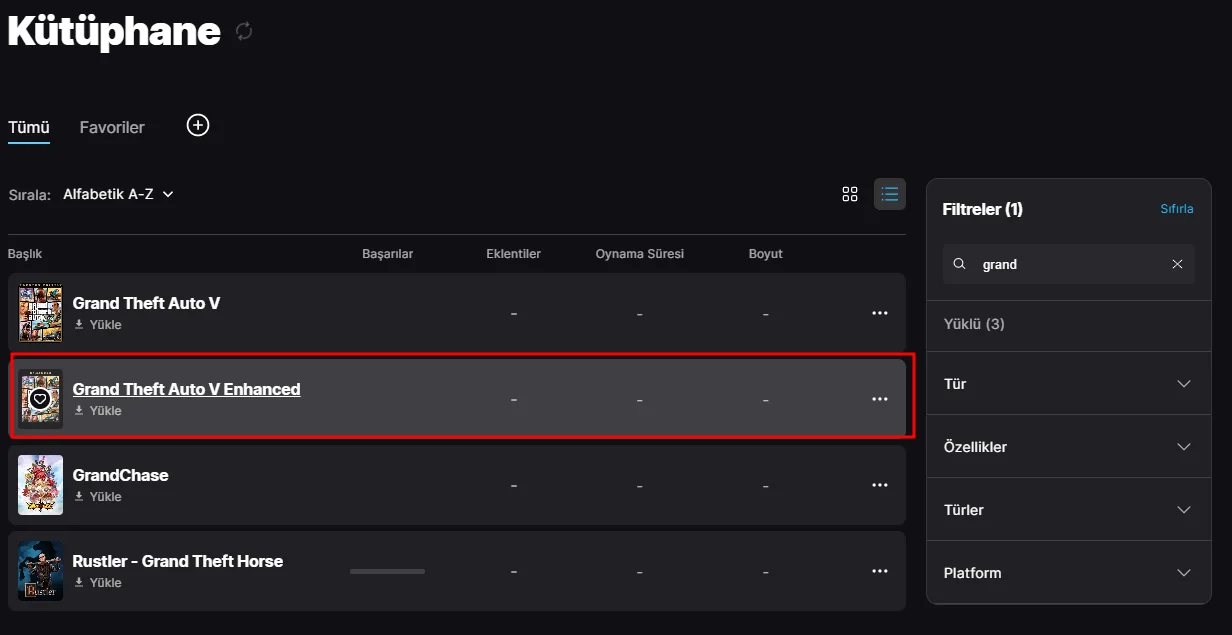
Task: Click Yükle under Grand Theft Auto V Enhanced
Action: coord(105,411)
